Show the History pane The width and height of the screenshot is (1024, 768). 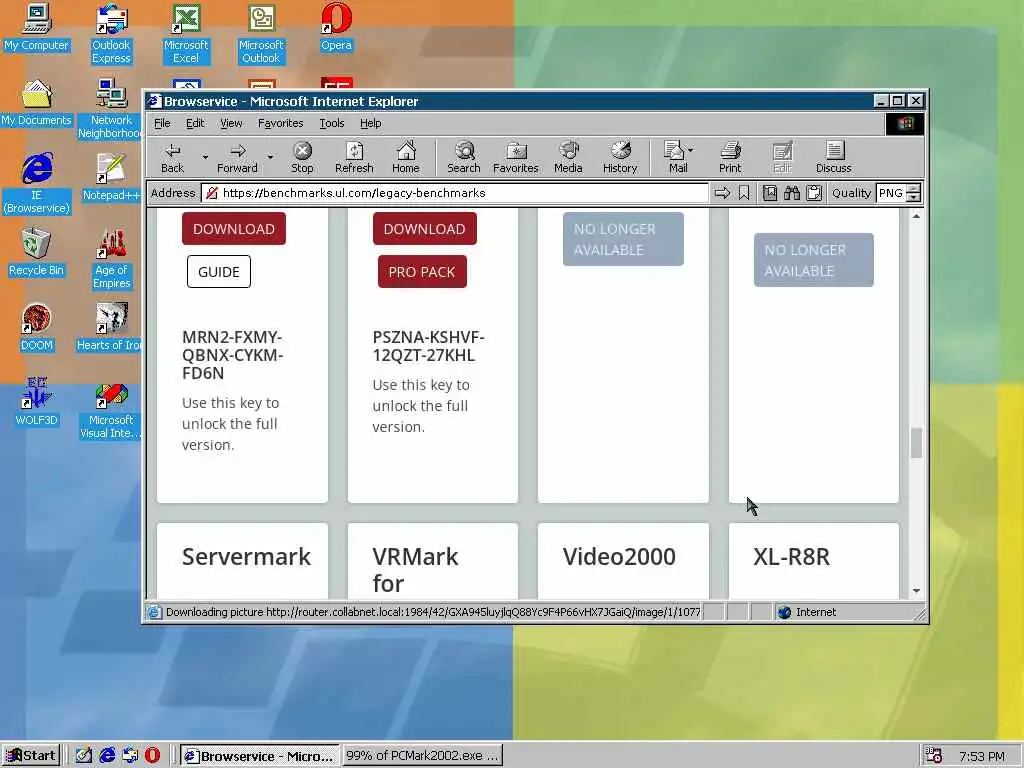pos(620,157)
